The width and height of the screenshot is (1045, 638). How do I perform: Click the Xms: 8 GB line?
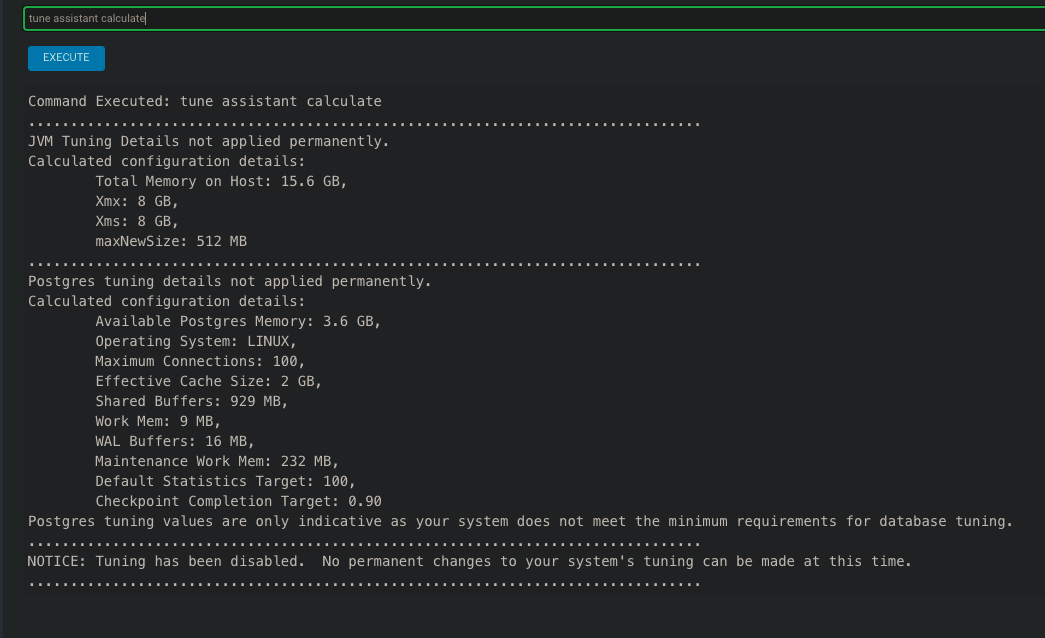click(x=137, y=221)
